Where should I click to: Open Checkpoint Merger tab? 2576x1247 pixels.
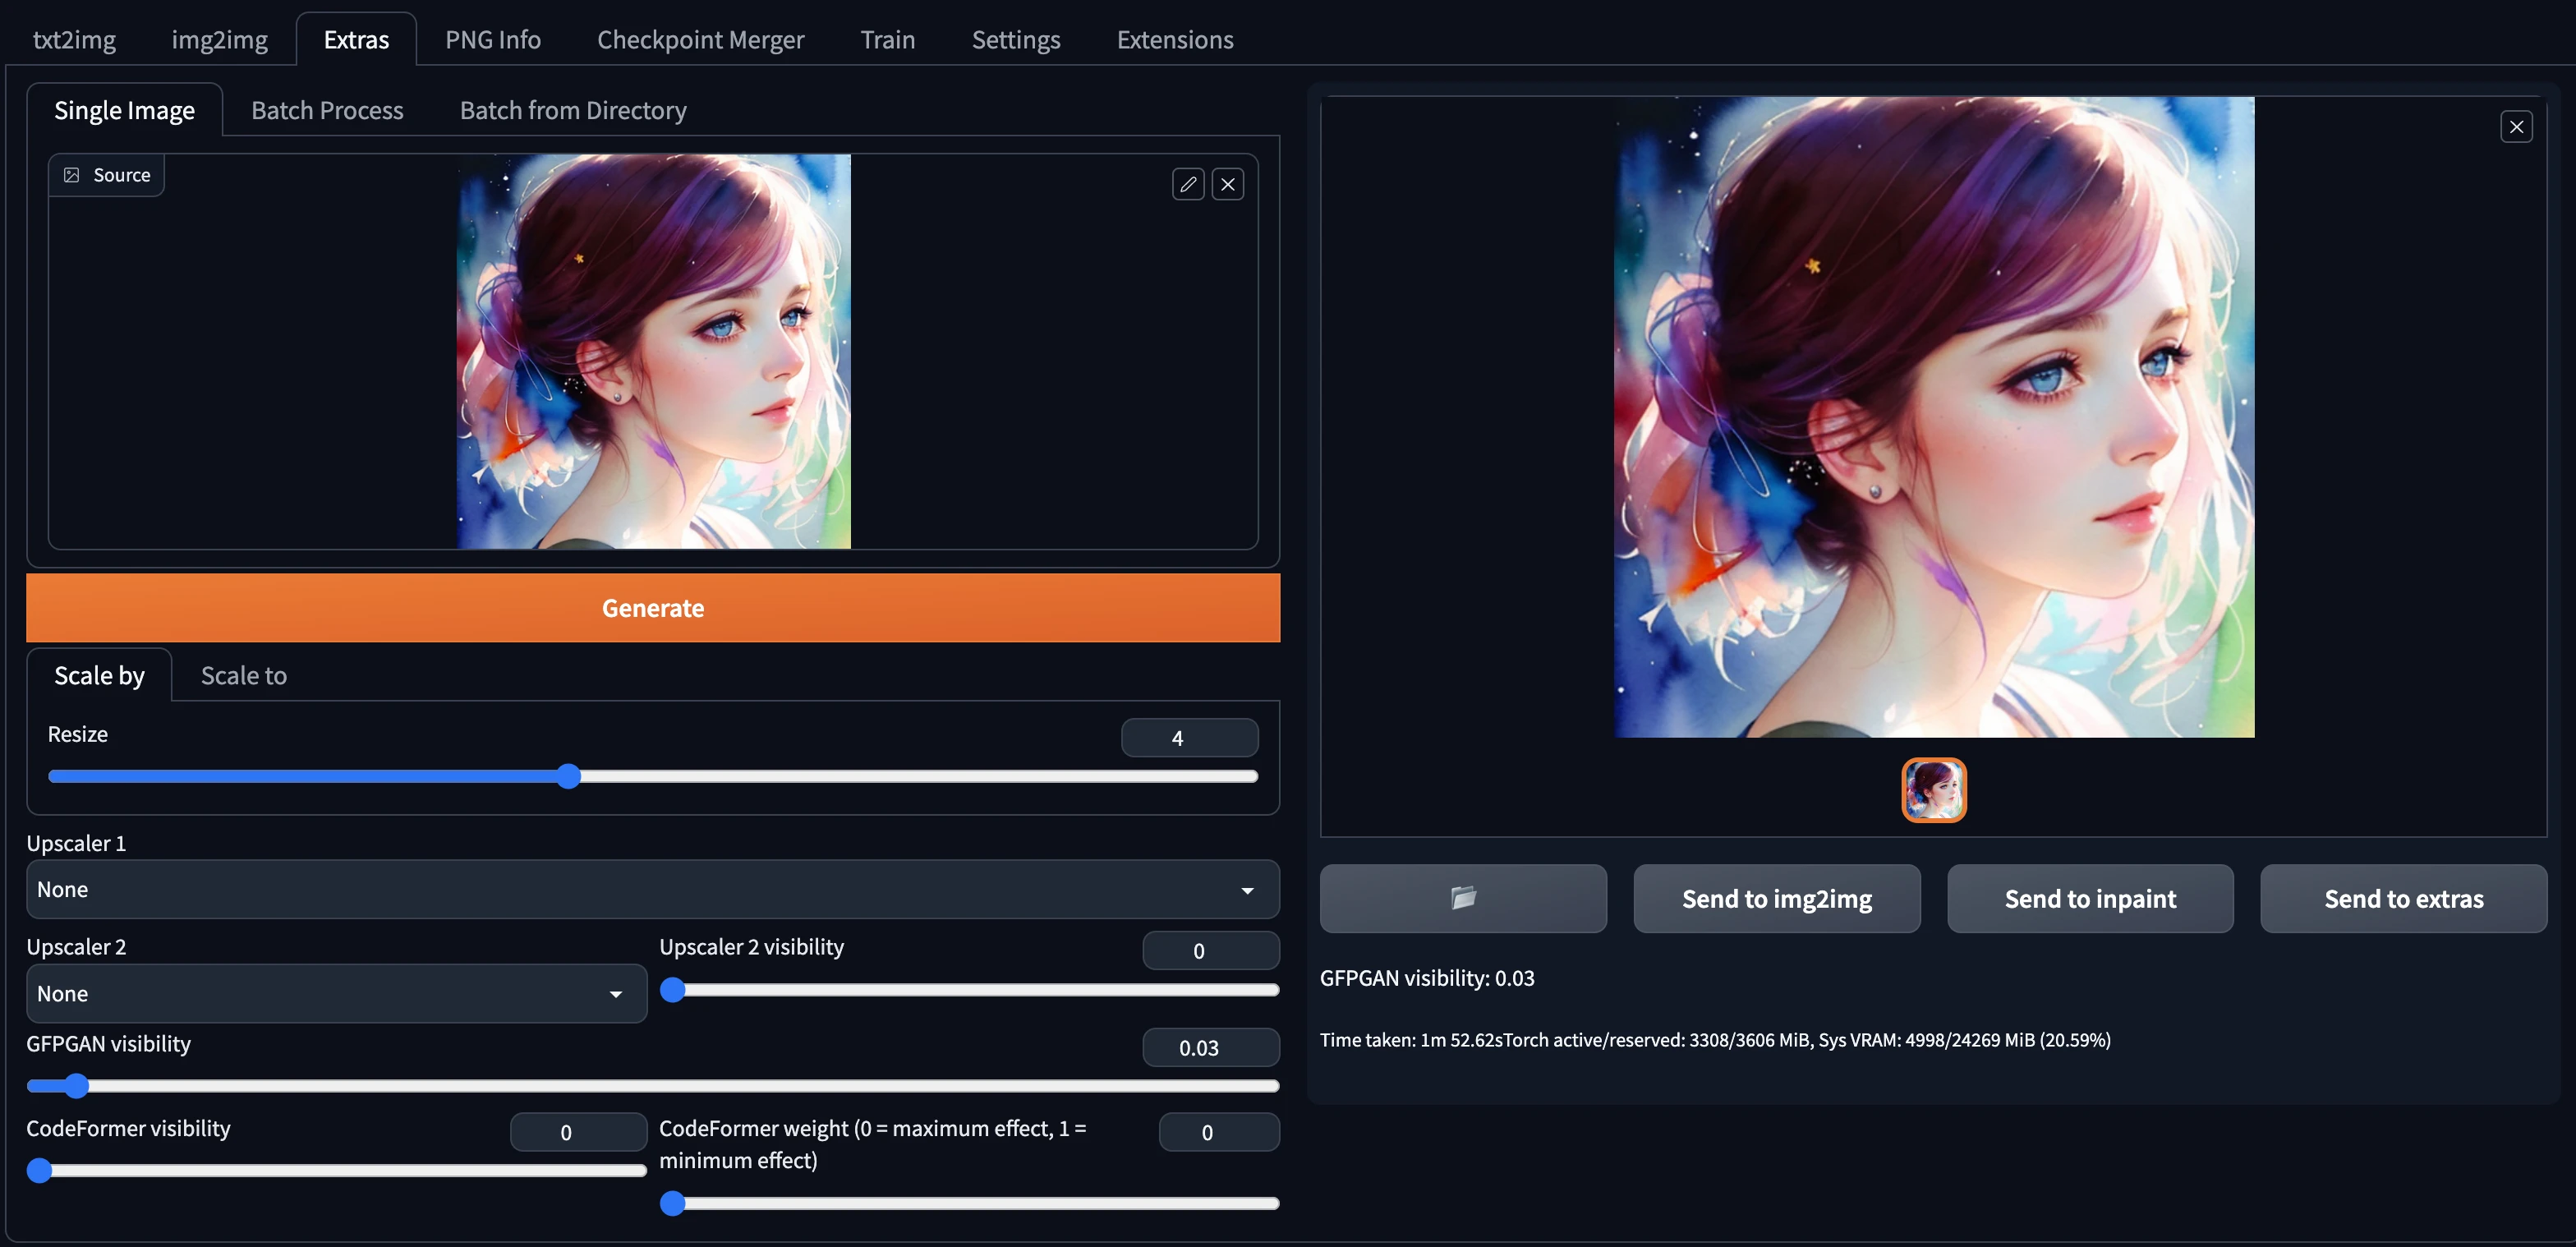[700, 40]
